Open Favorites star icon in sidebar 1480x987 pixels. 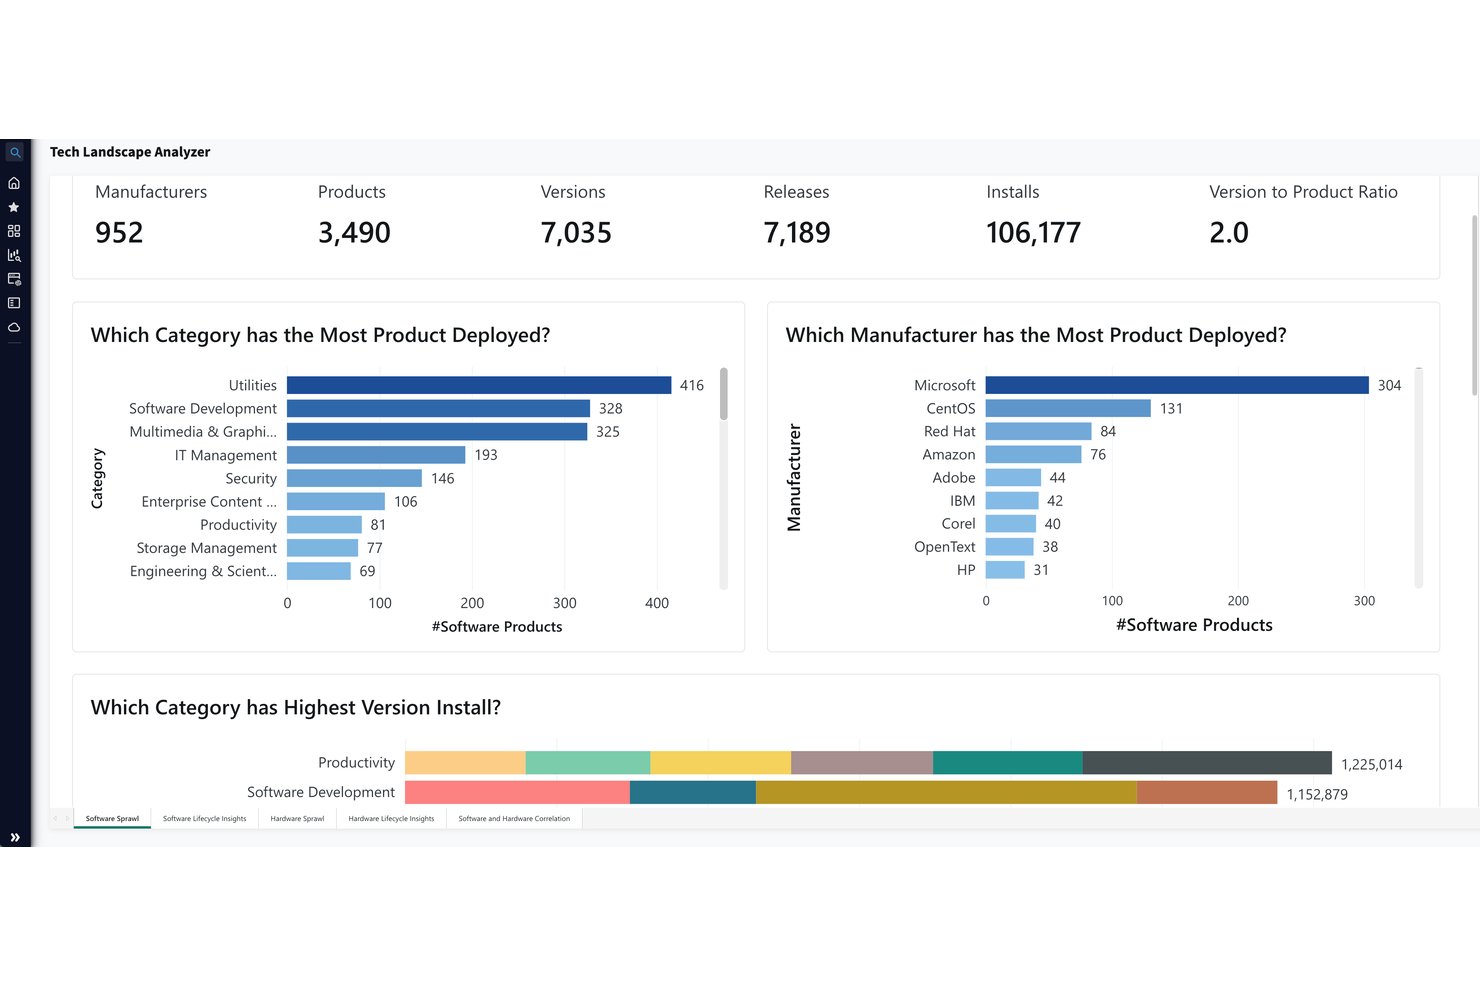(x=14, y=207)
